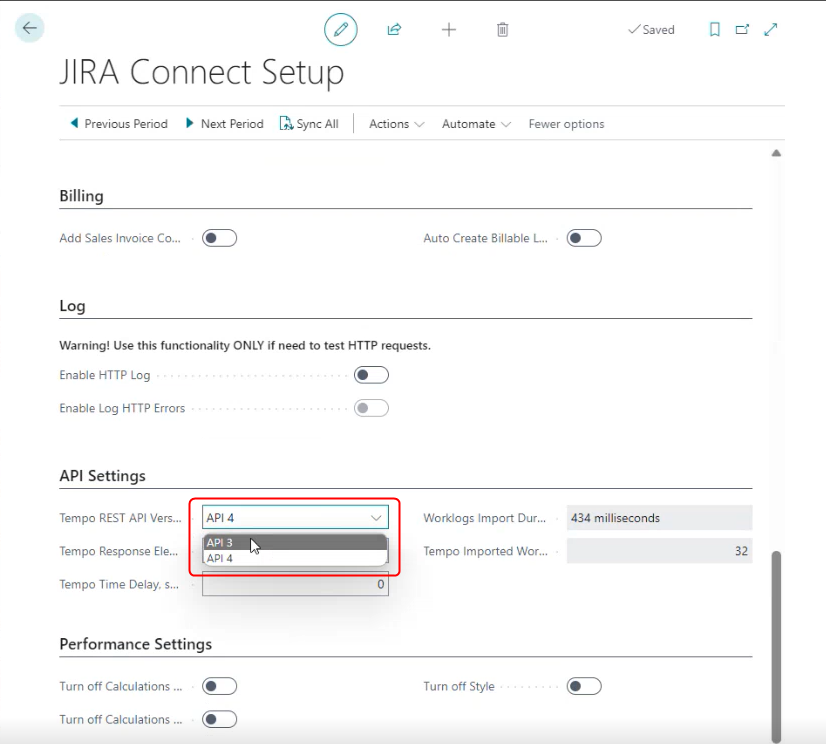Click the Enable HTTP Log label
Image resolution: width=826 pixels, height=744 pixels.
[x=105, y=375]
